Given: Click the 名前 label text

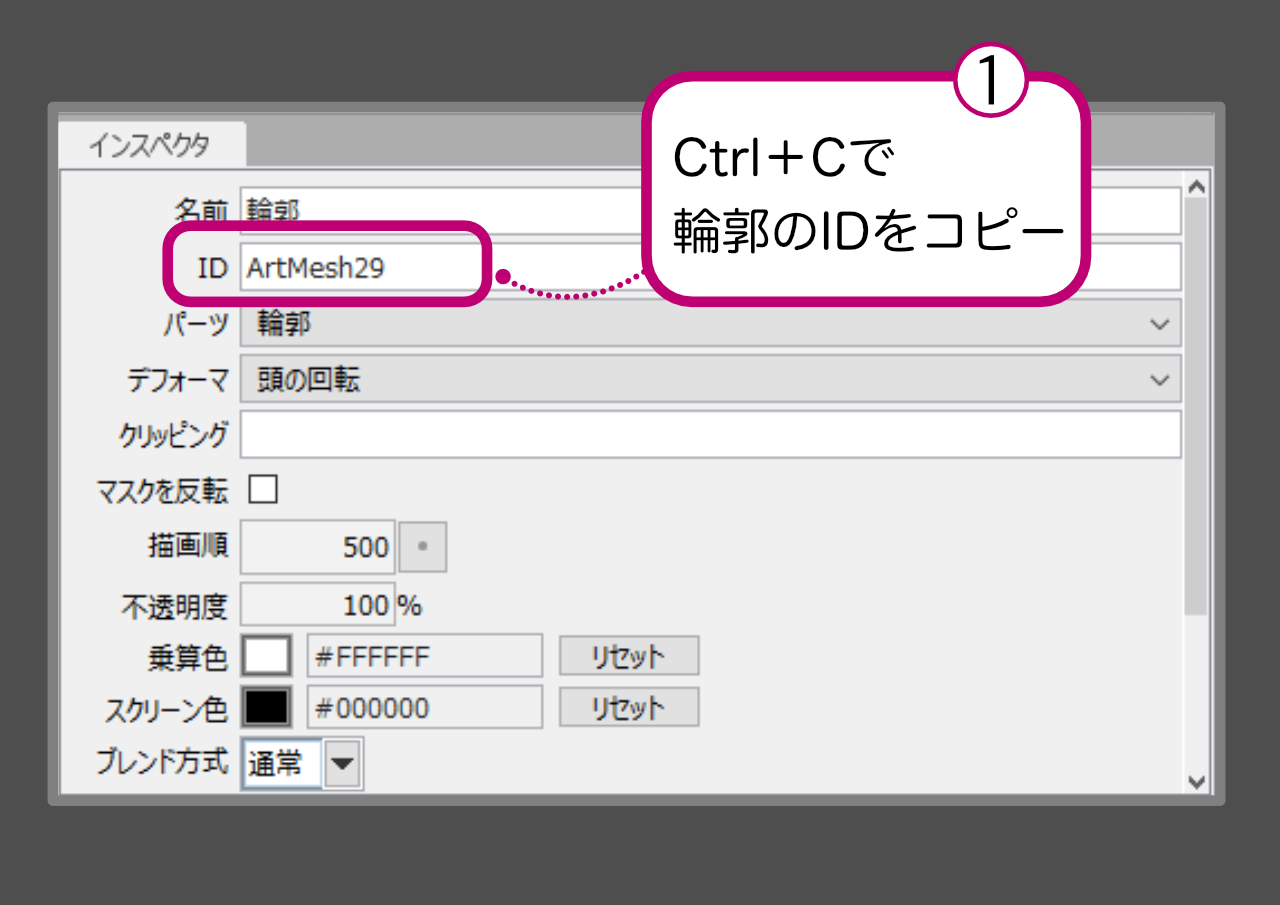Looking at the screenshot, I should pos(202,210).
